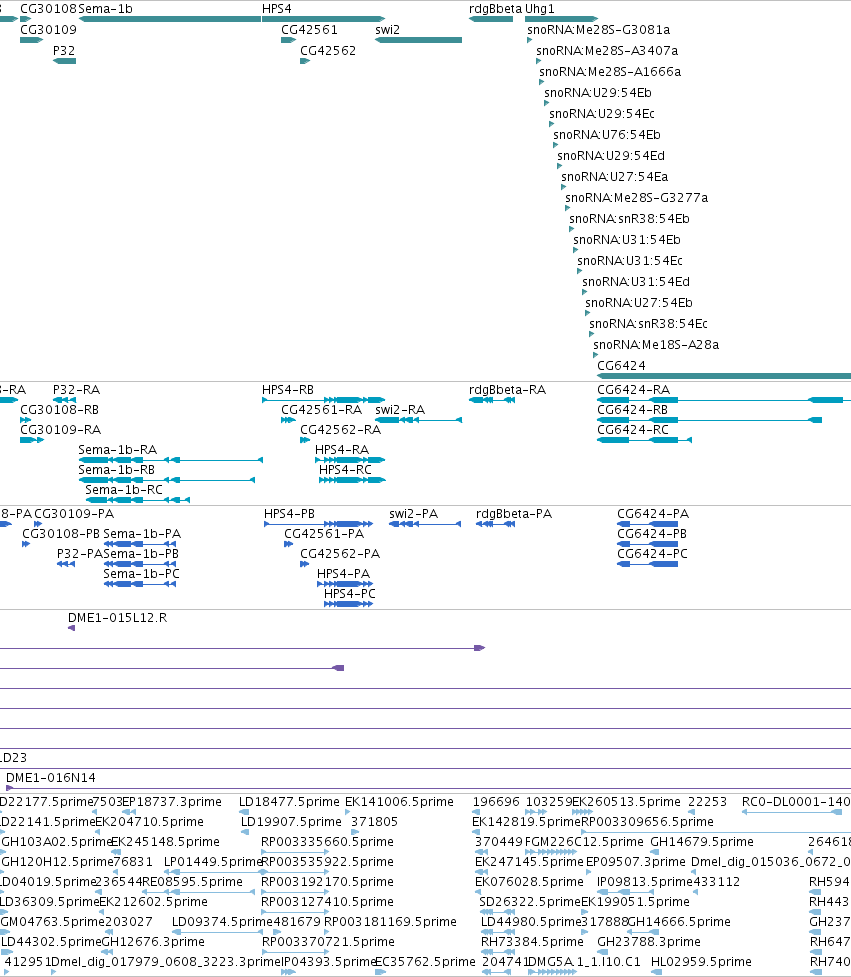Viewport: 851px width, 977px height.
Task: Click the swi2-RA transcript label
Action: coord(400,410)
